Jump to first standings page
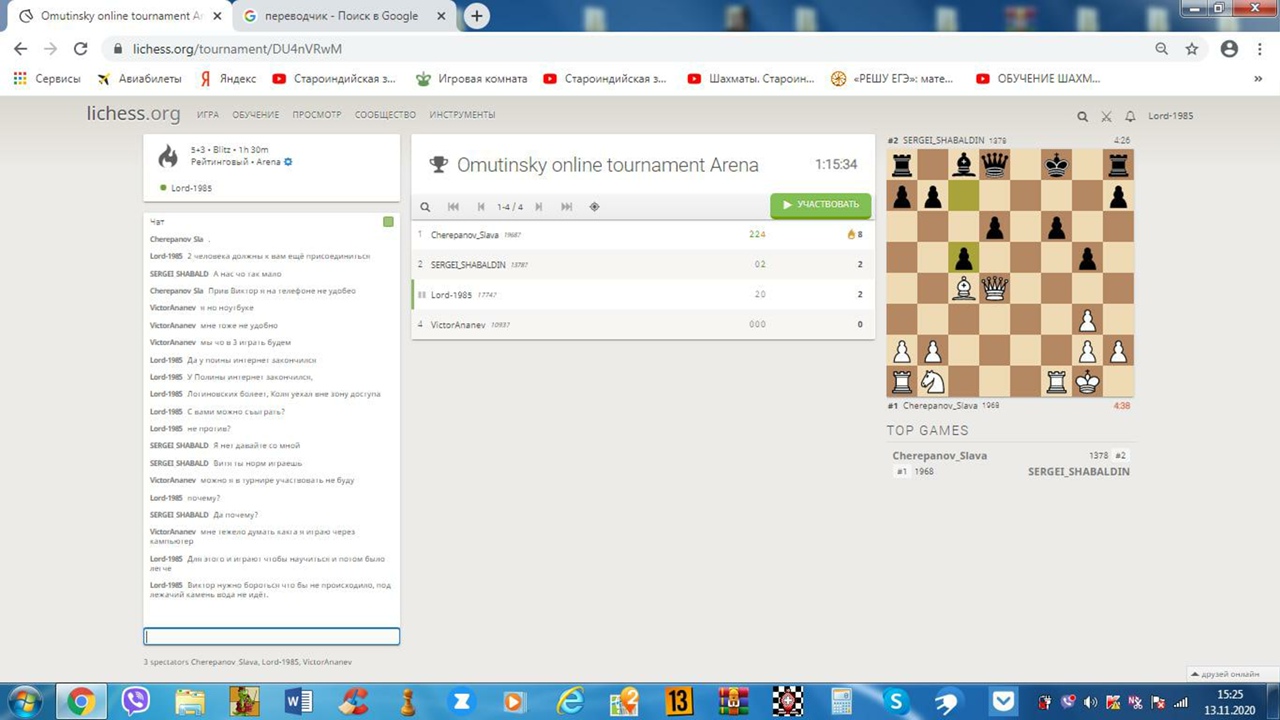 [x=453, y=207]
